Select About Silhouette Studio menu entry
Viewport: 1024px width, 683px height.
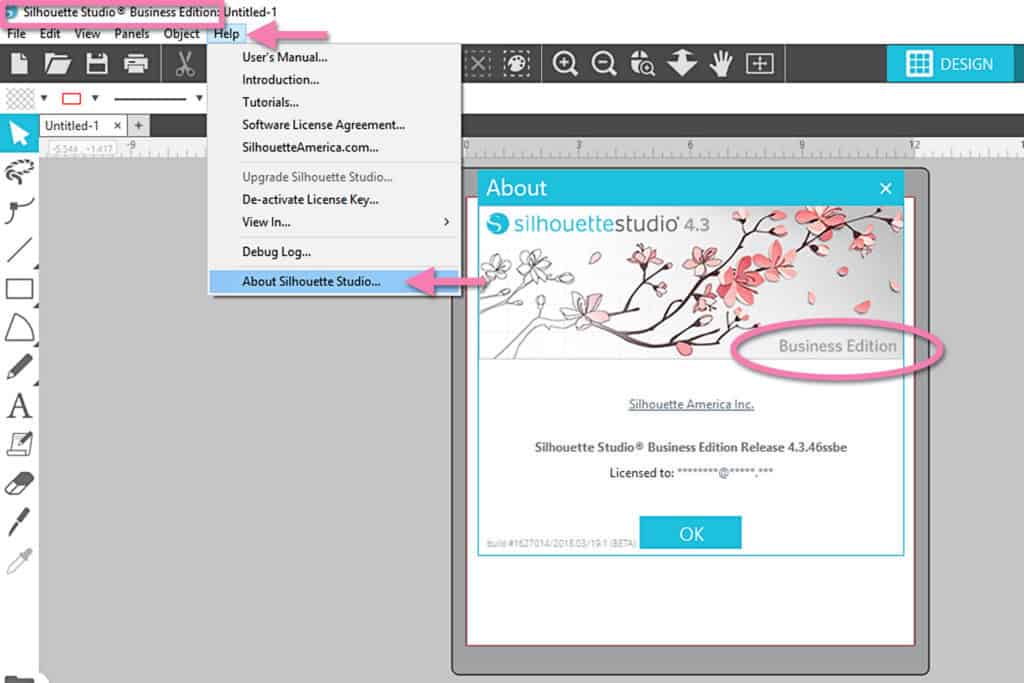(334, 281)
